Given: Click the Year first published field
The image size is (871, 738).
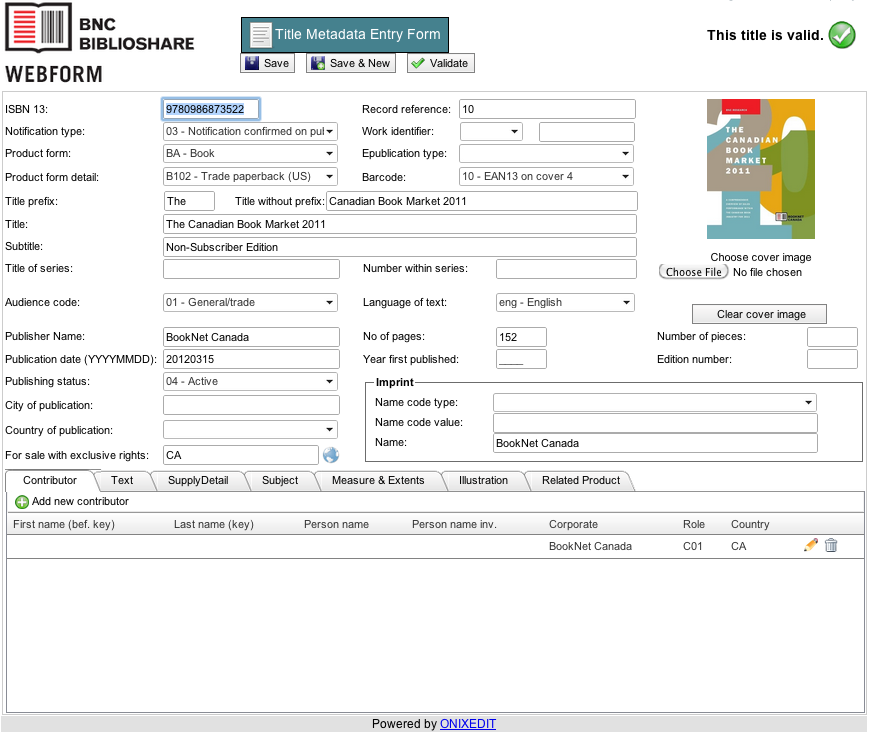Looking at the screenshot, I should tap(522, 360).
